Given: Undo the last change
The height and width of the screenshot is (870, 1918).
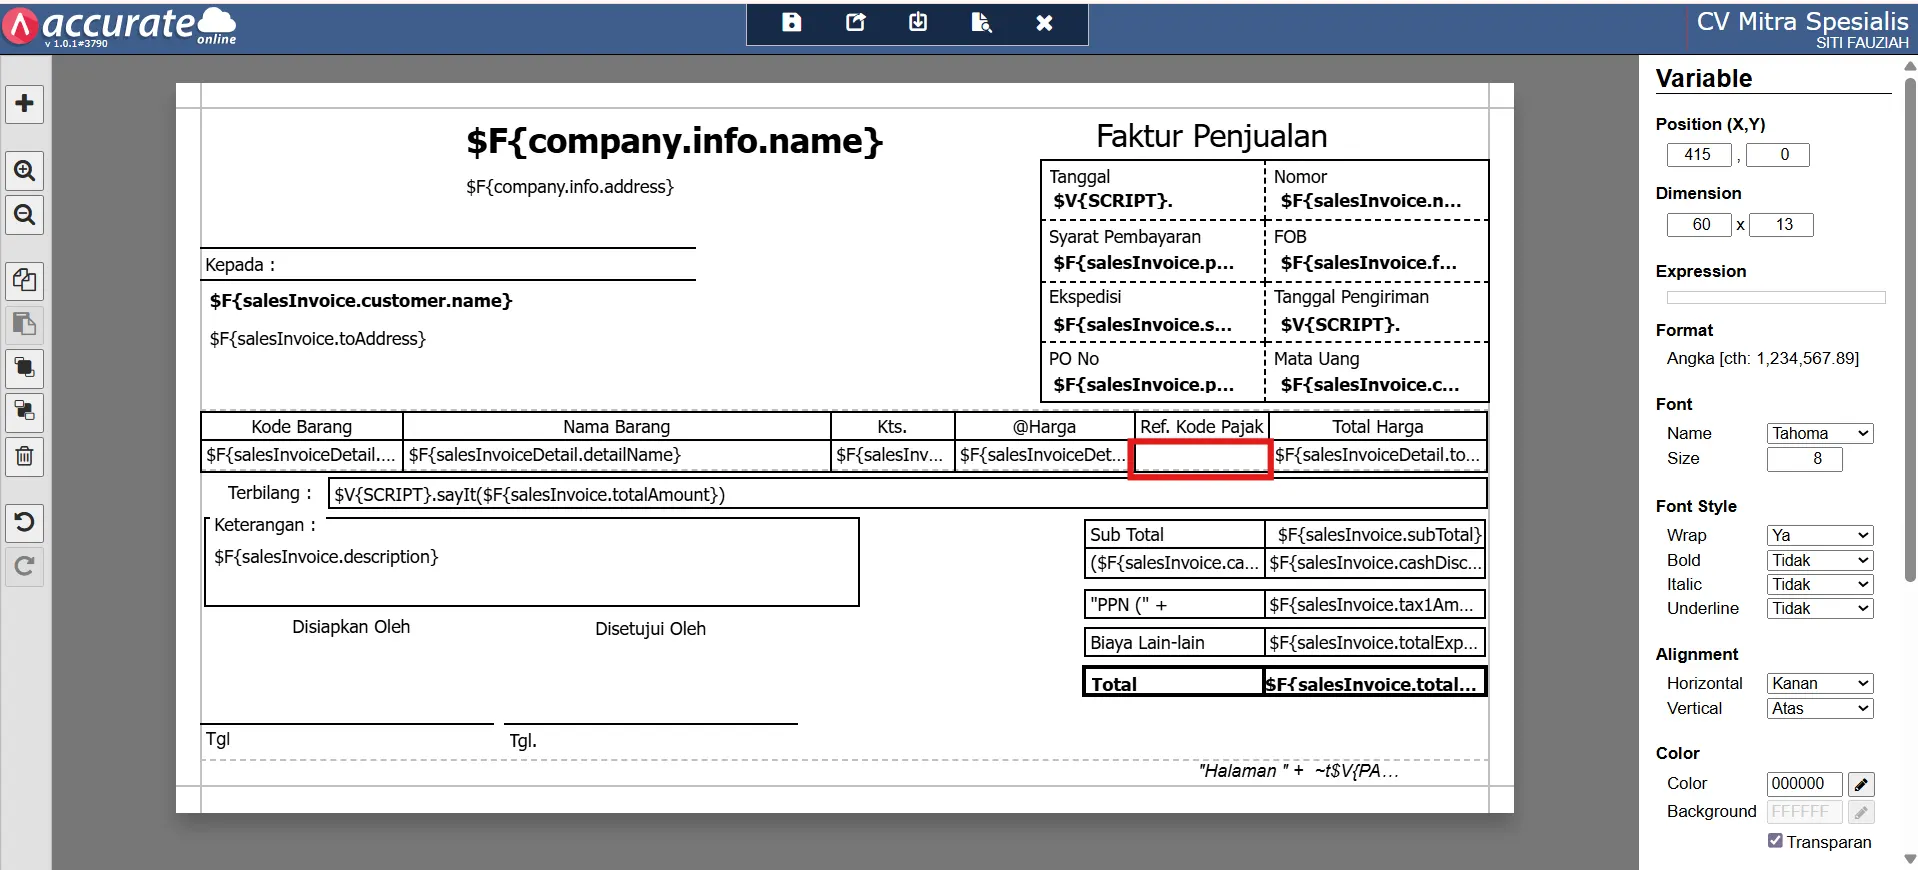Looking at the screenshot, I should (25, 522).
